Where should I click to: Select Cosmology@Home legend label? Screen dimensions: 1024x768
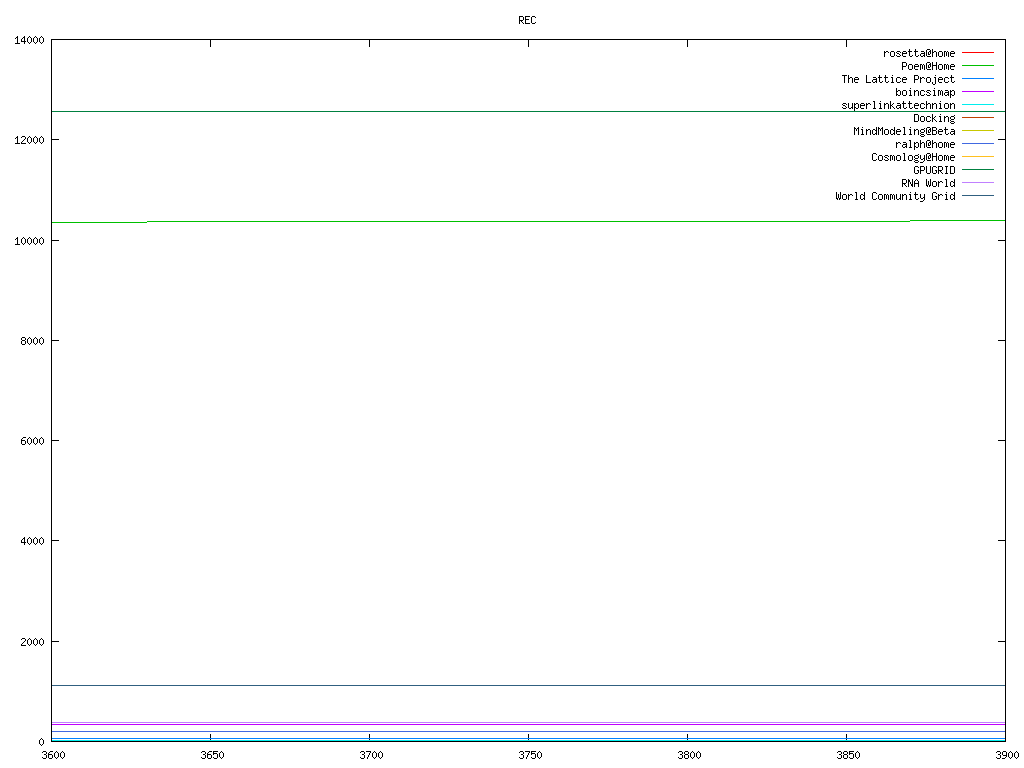(913, 157)
